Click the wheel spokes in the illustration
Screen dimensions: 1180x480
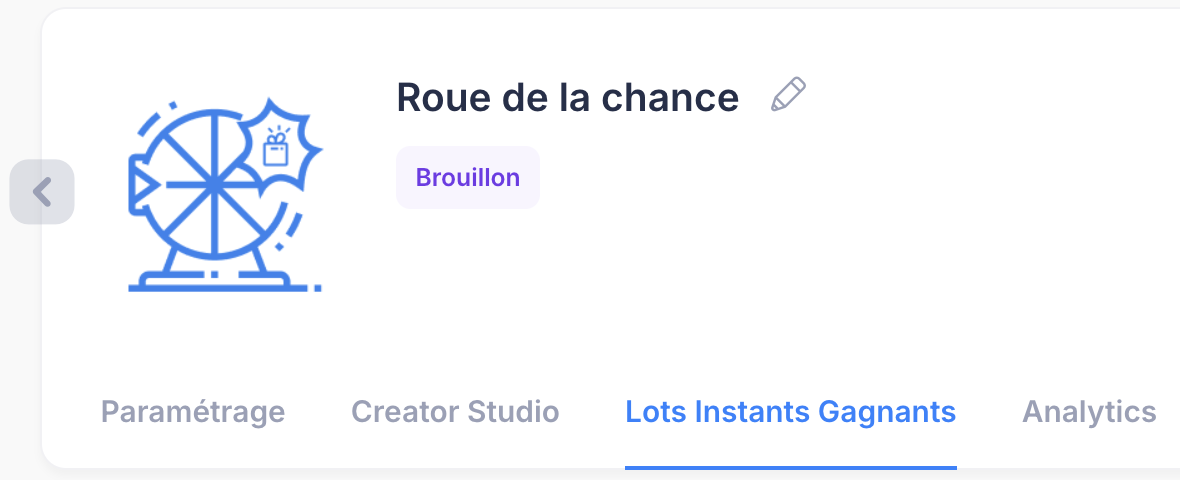pyautogui.click(x=186, y=158)
